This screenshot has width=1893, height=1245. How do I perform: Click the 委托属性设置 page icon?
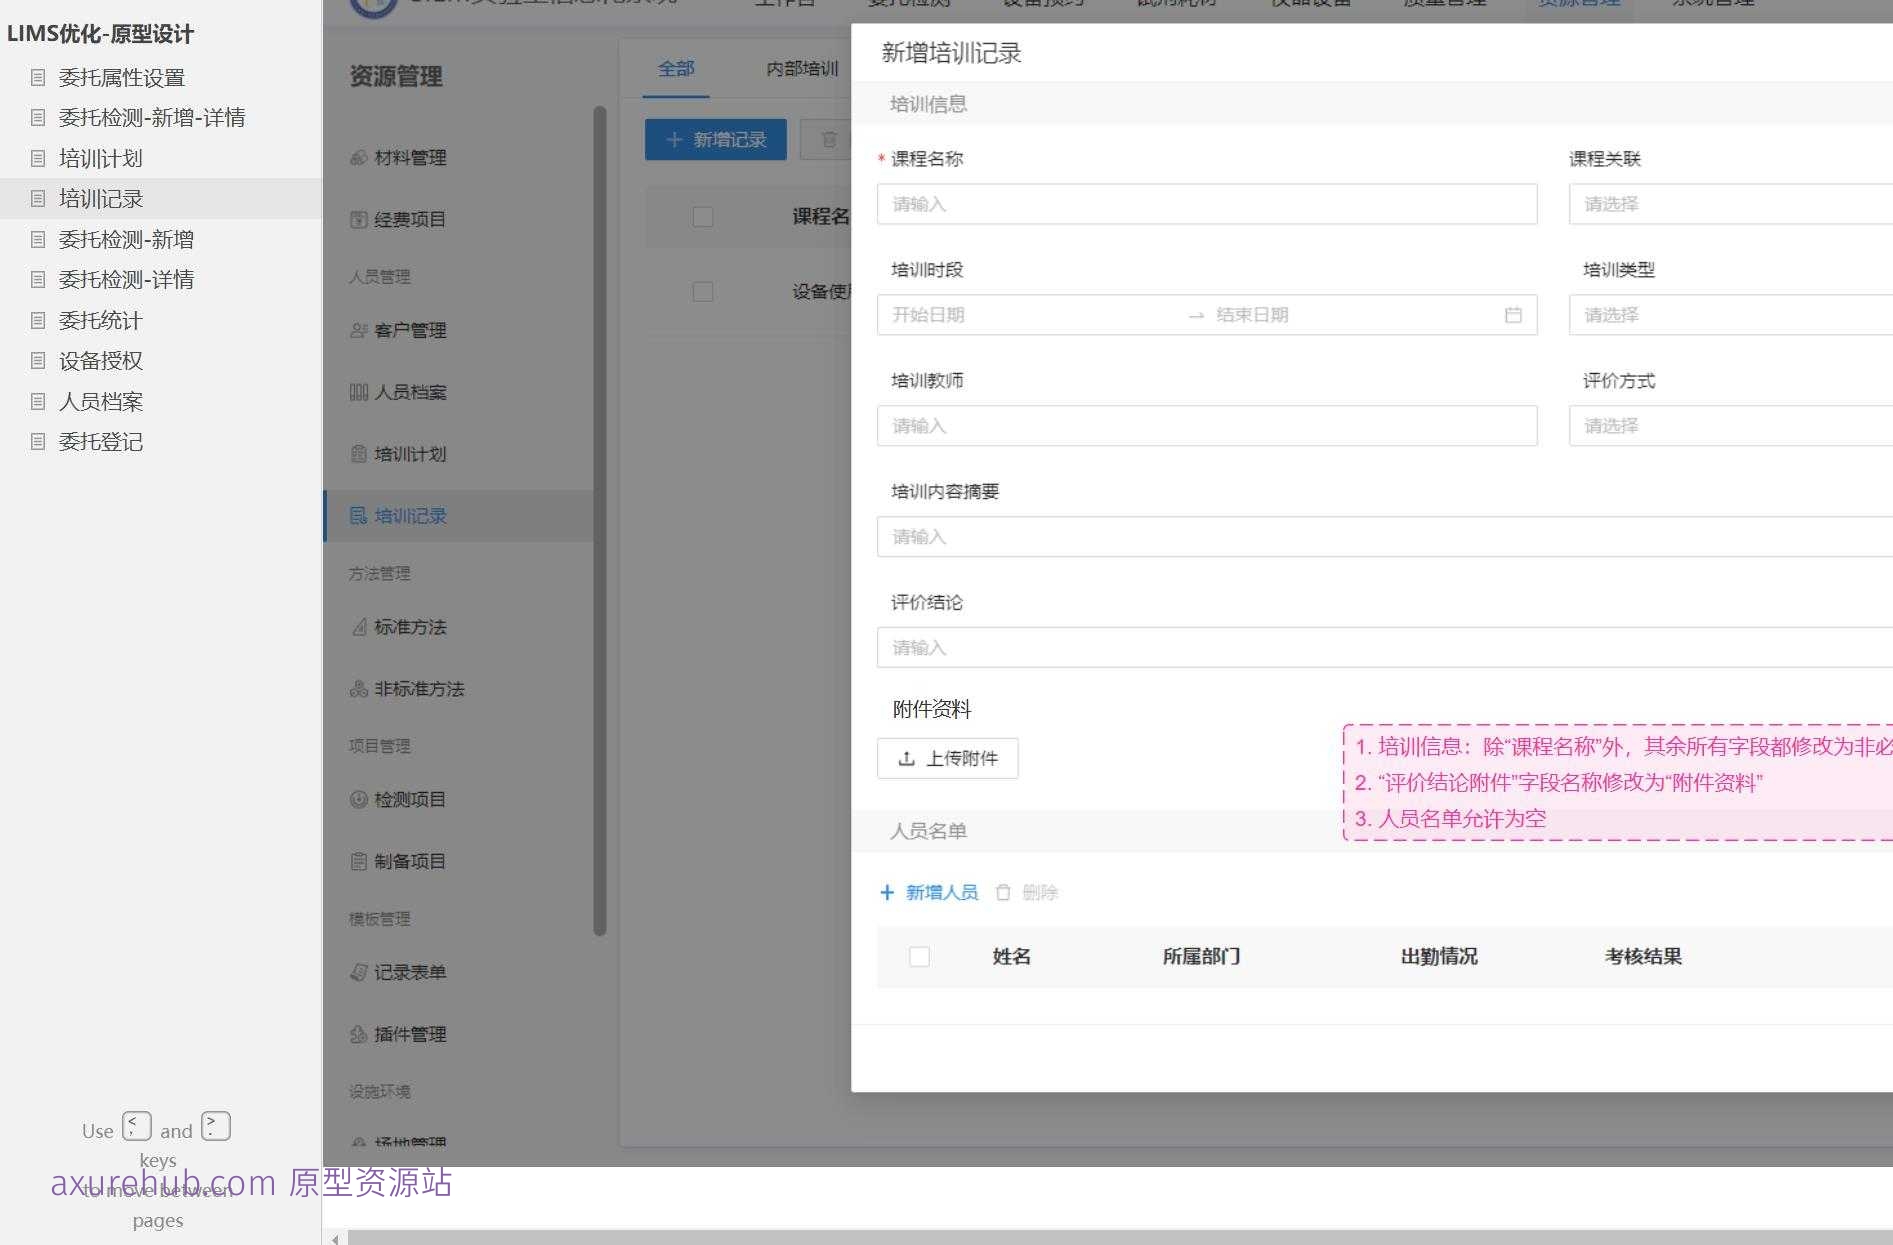[x=38, y=77]
